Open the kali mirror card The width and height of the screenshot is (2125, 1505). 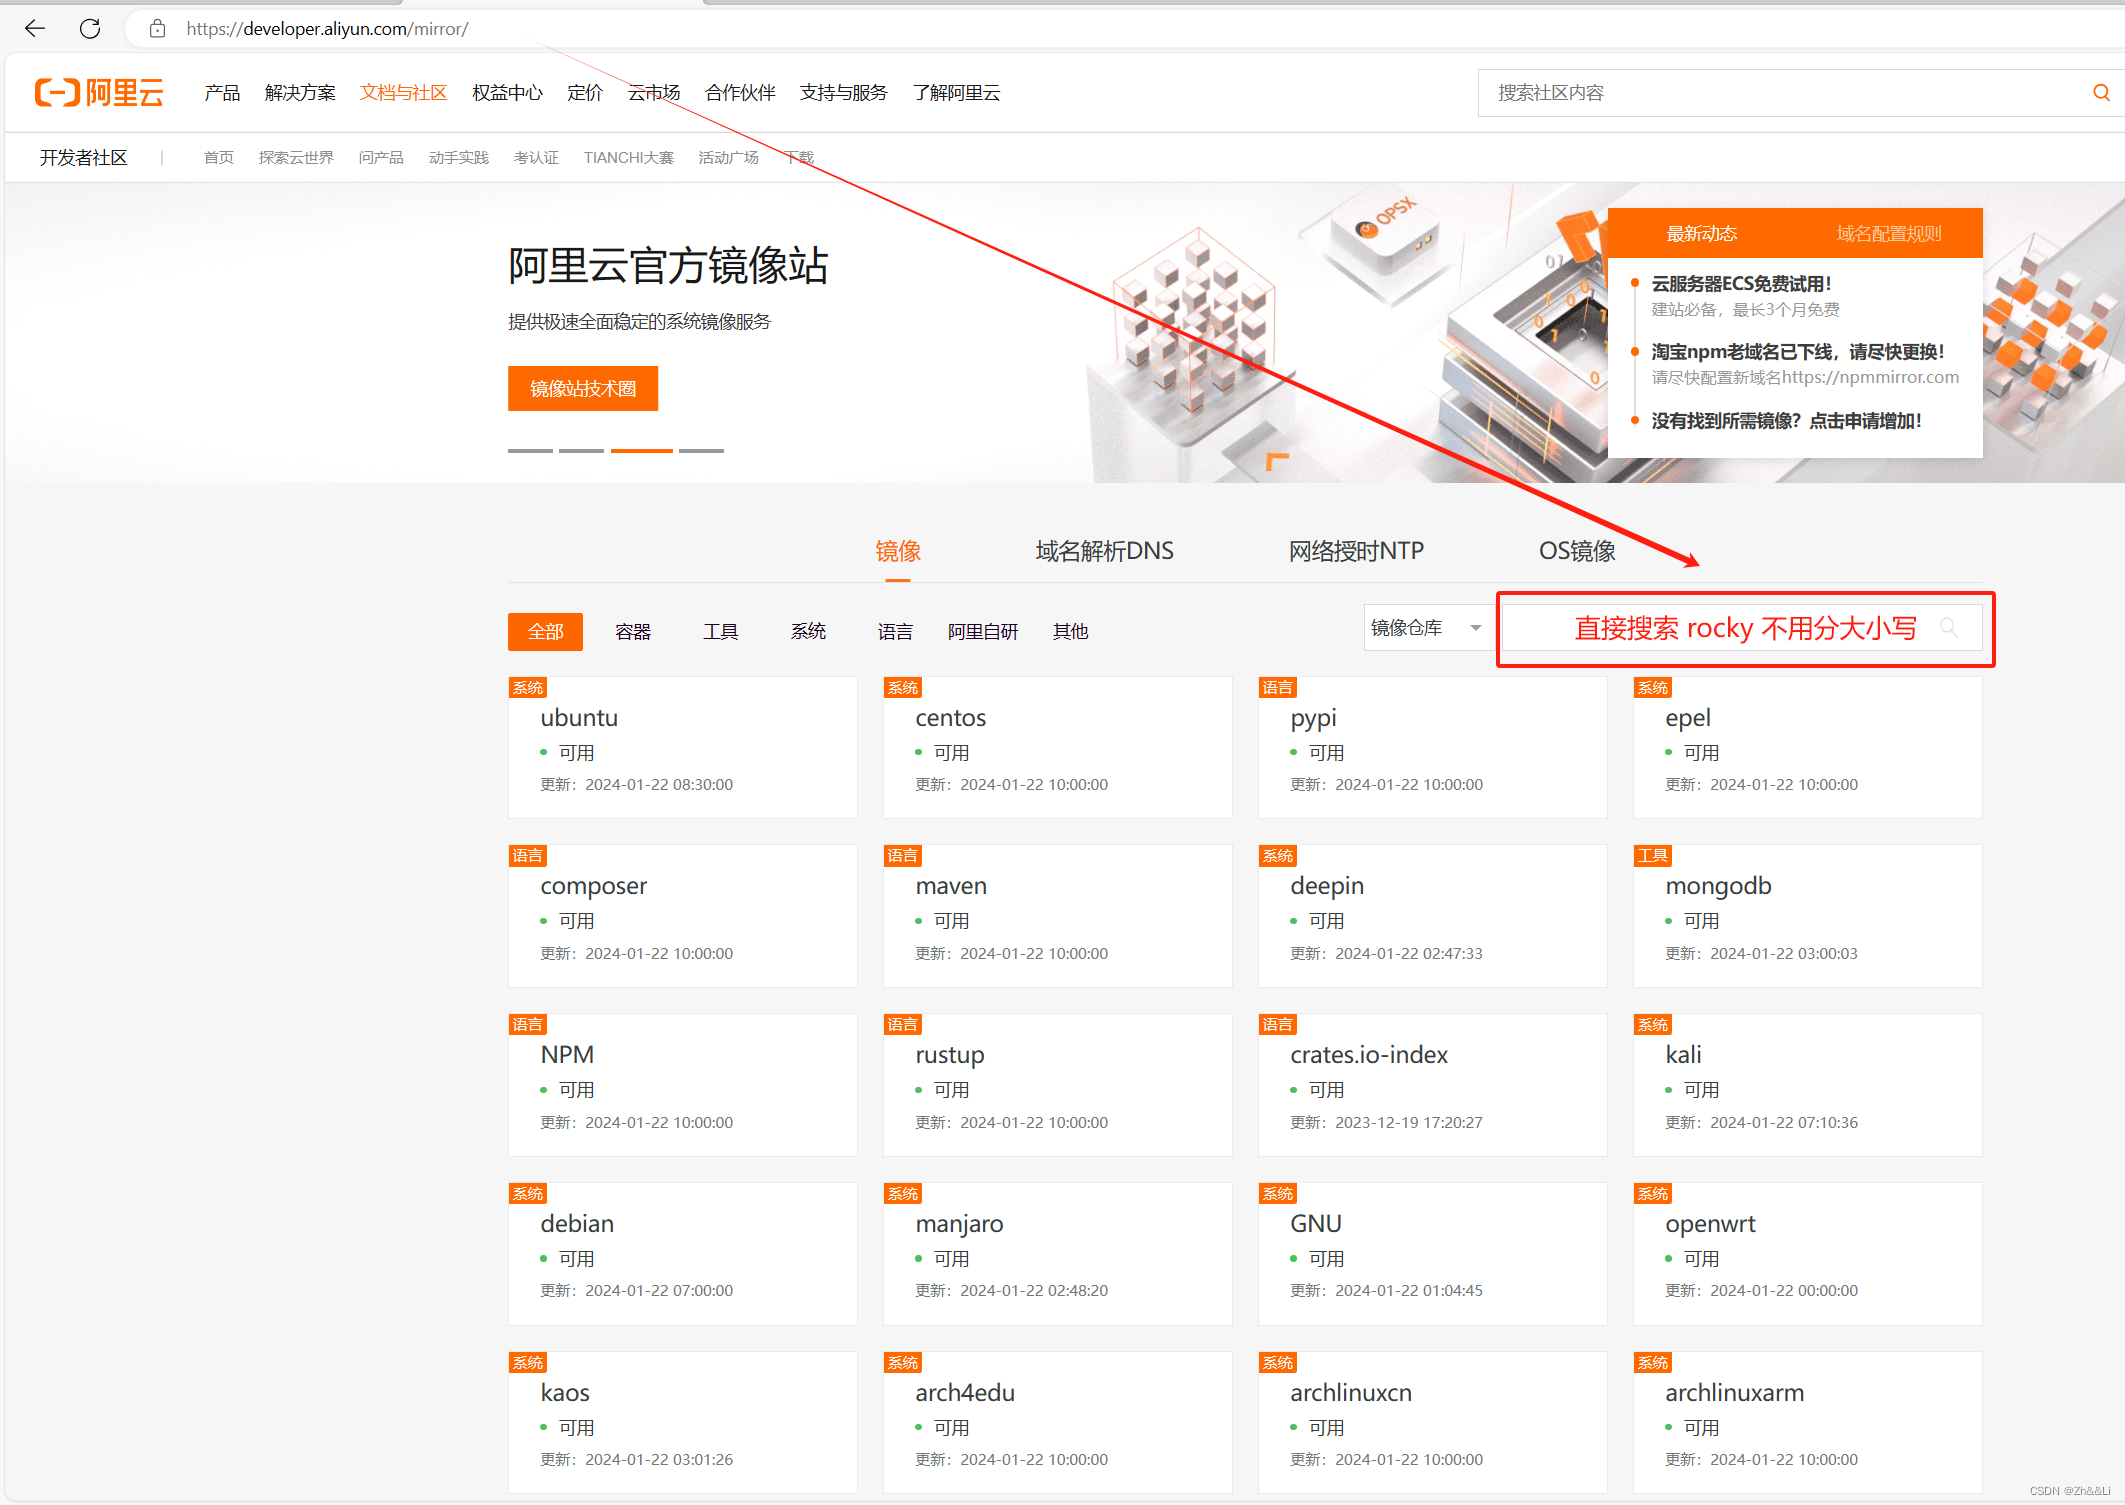click(x=1808, y=1086)
